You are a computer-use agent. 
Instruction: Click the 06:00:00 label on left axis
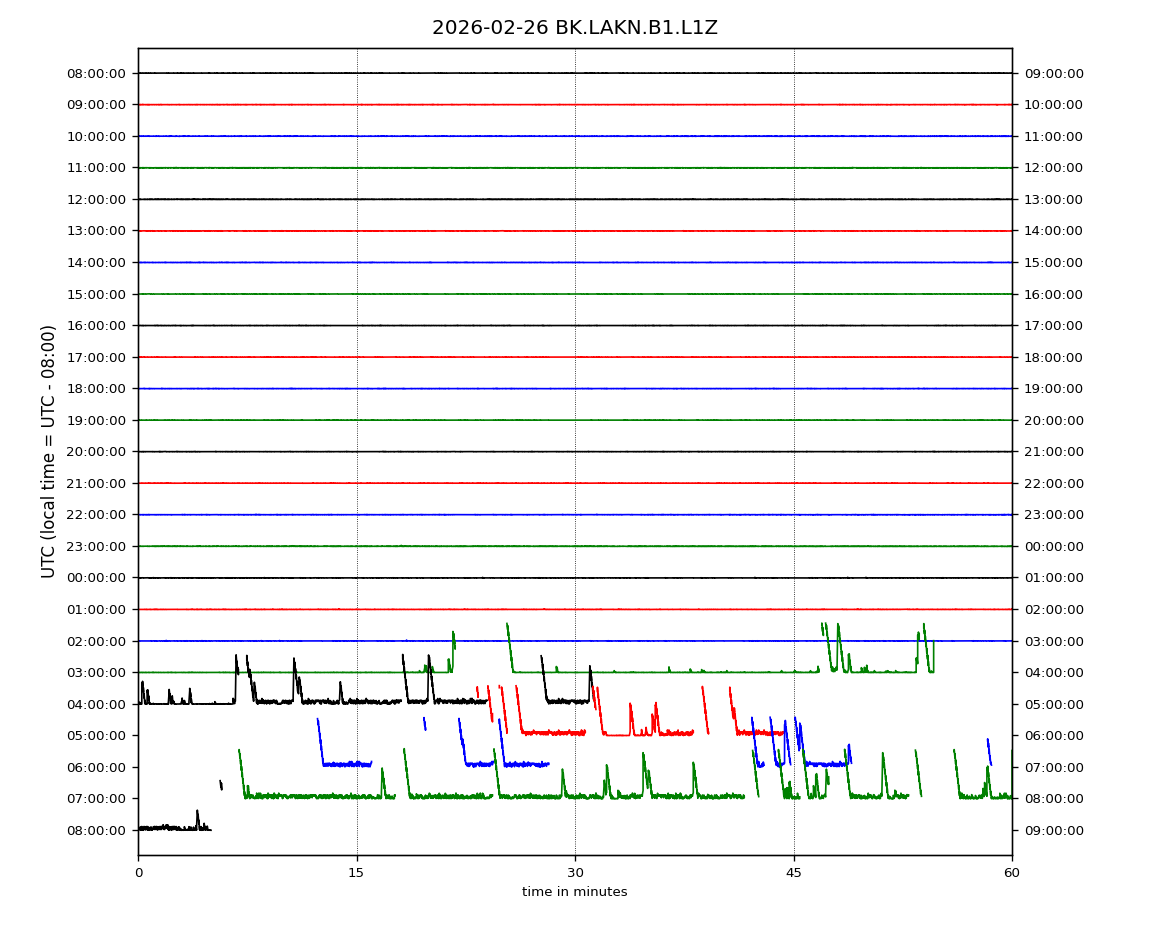point(97,767)
